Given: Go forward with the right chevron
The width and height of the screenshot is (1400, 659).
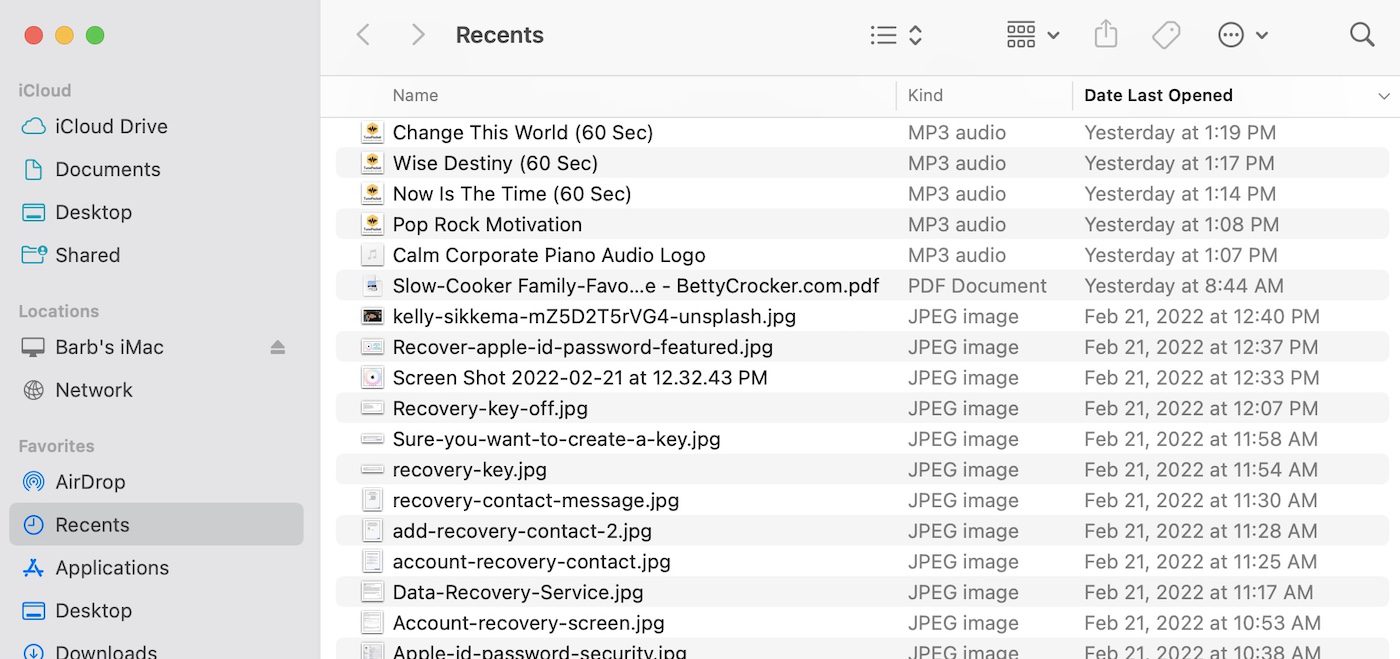Looking at the screenshot, I should (418, 35).
